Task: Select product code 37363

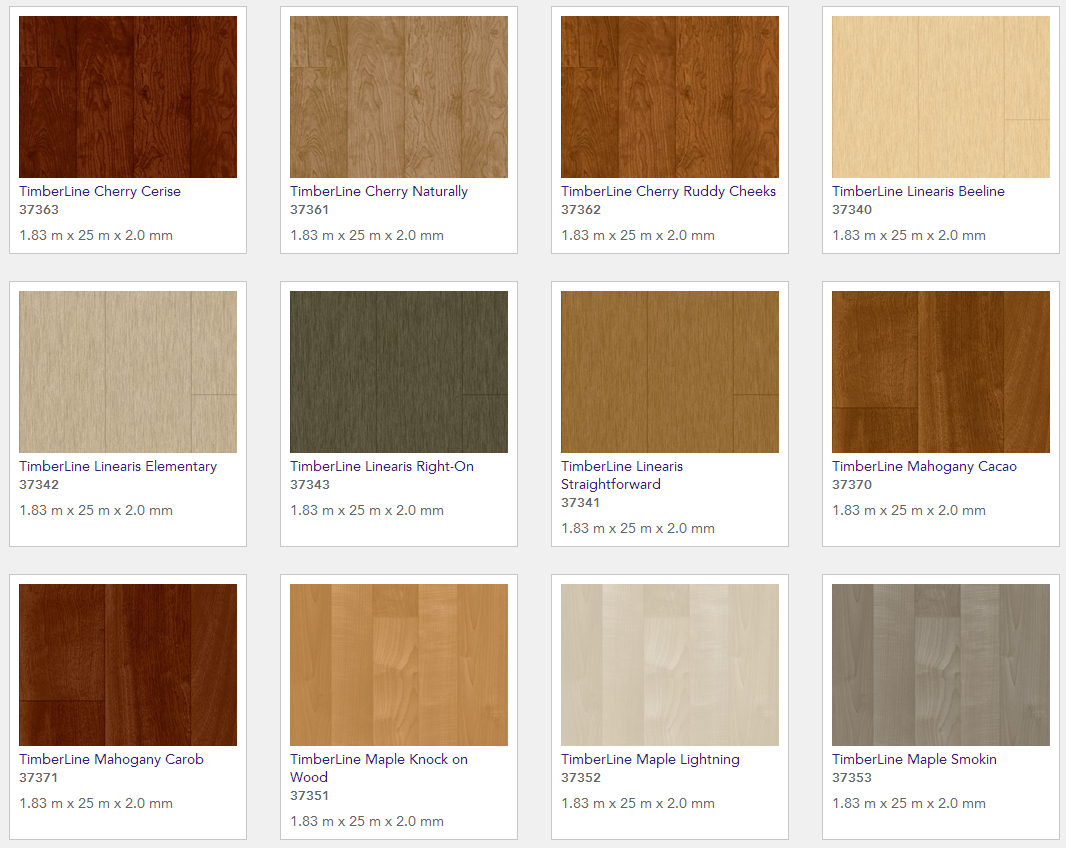Action: pyautogui.click(x=39, y=209)
